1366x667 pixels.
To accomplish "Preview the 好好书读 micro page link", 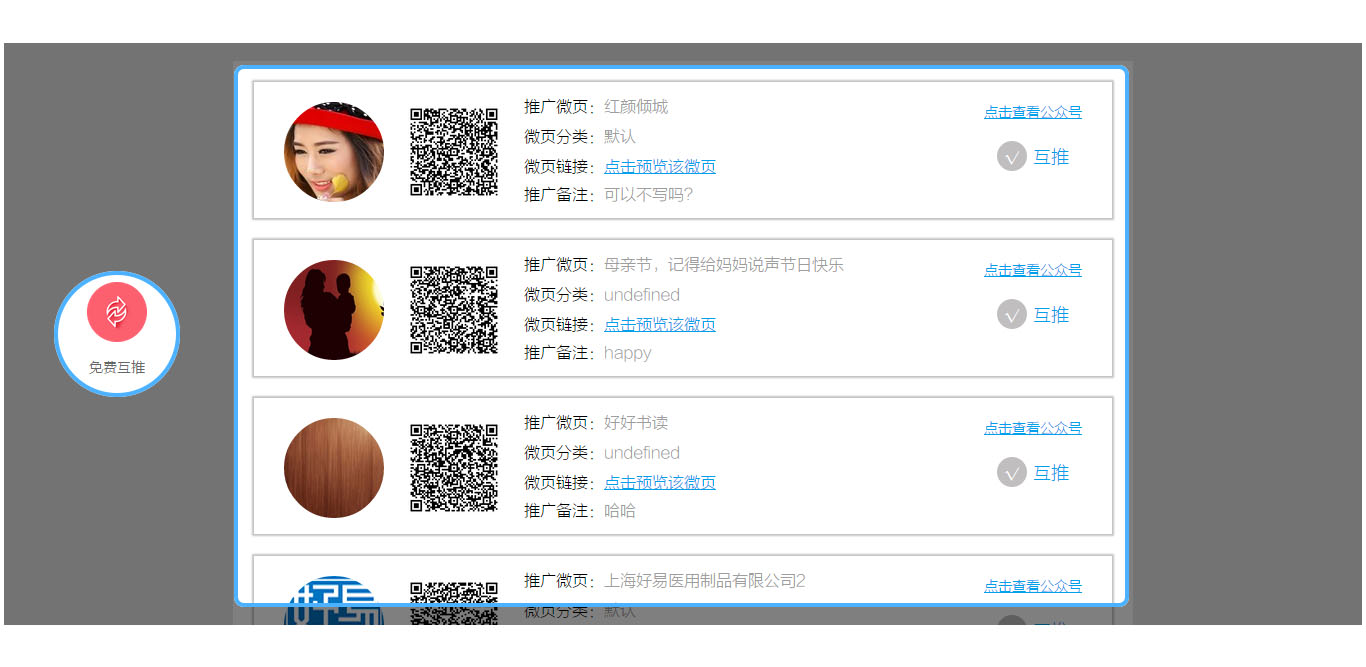I will tap(659, 483).
